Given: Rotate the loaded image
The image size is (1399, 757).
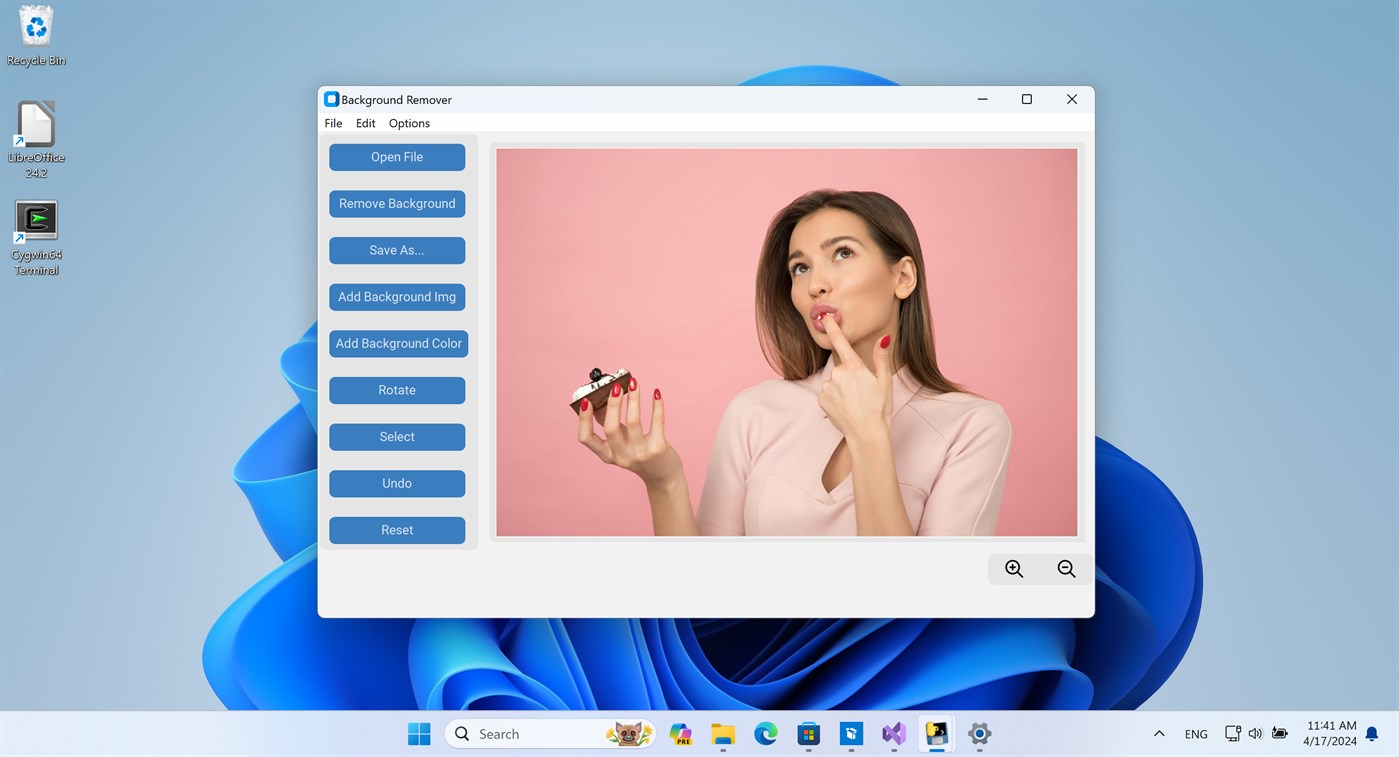Looking at the screenshot, I should click(x=397, y=390).
